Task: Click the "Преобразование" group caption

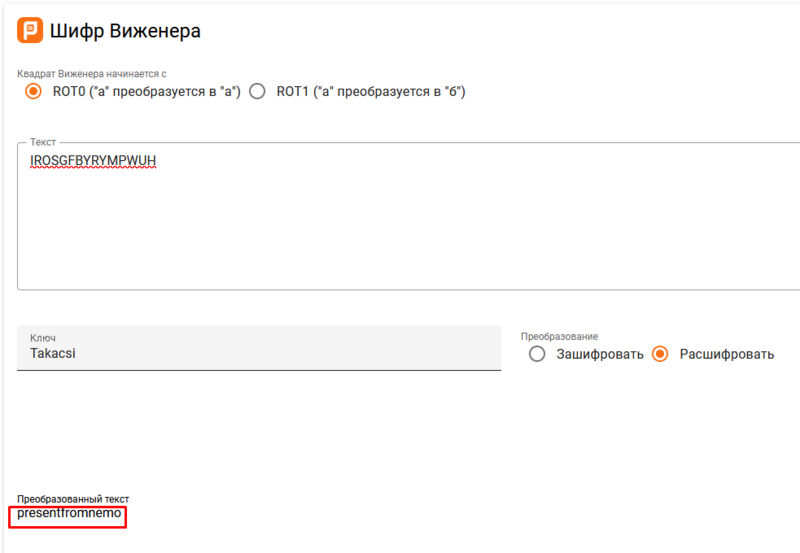Action: (x=566, y=337)
